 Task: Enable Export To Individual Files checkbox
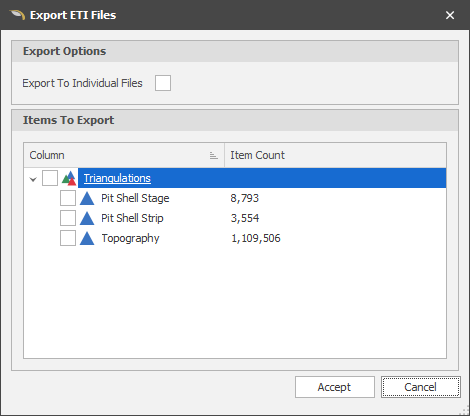point(163,83)
